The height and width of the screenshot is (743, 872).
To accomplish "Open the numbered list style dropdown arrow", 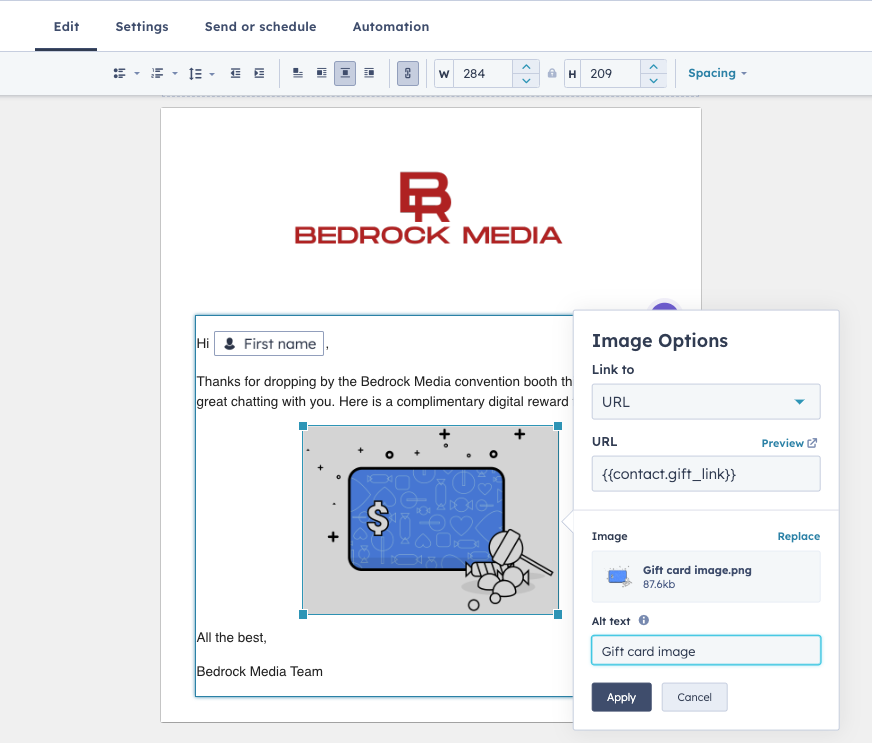I will click(x=175, y=73).
